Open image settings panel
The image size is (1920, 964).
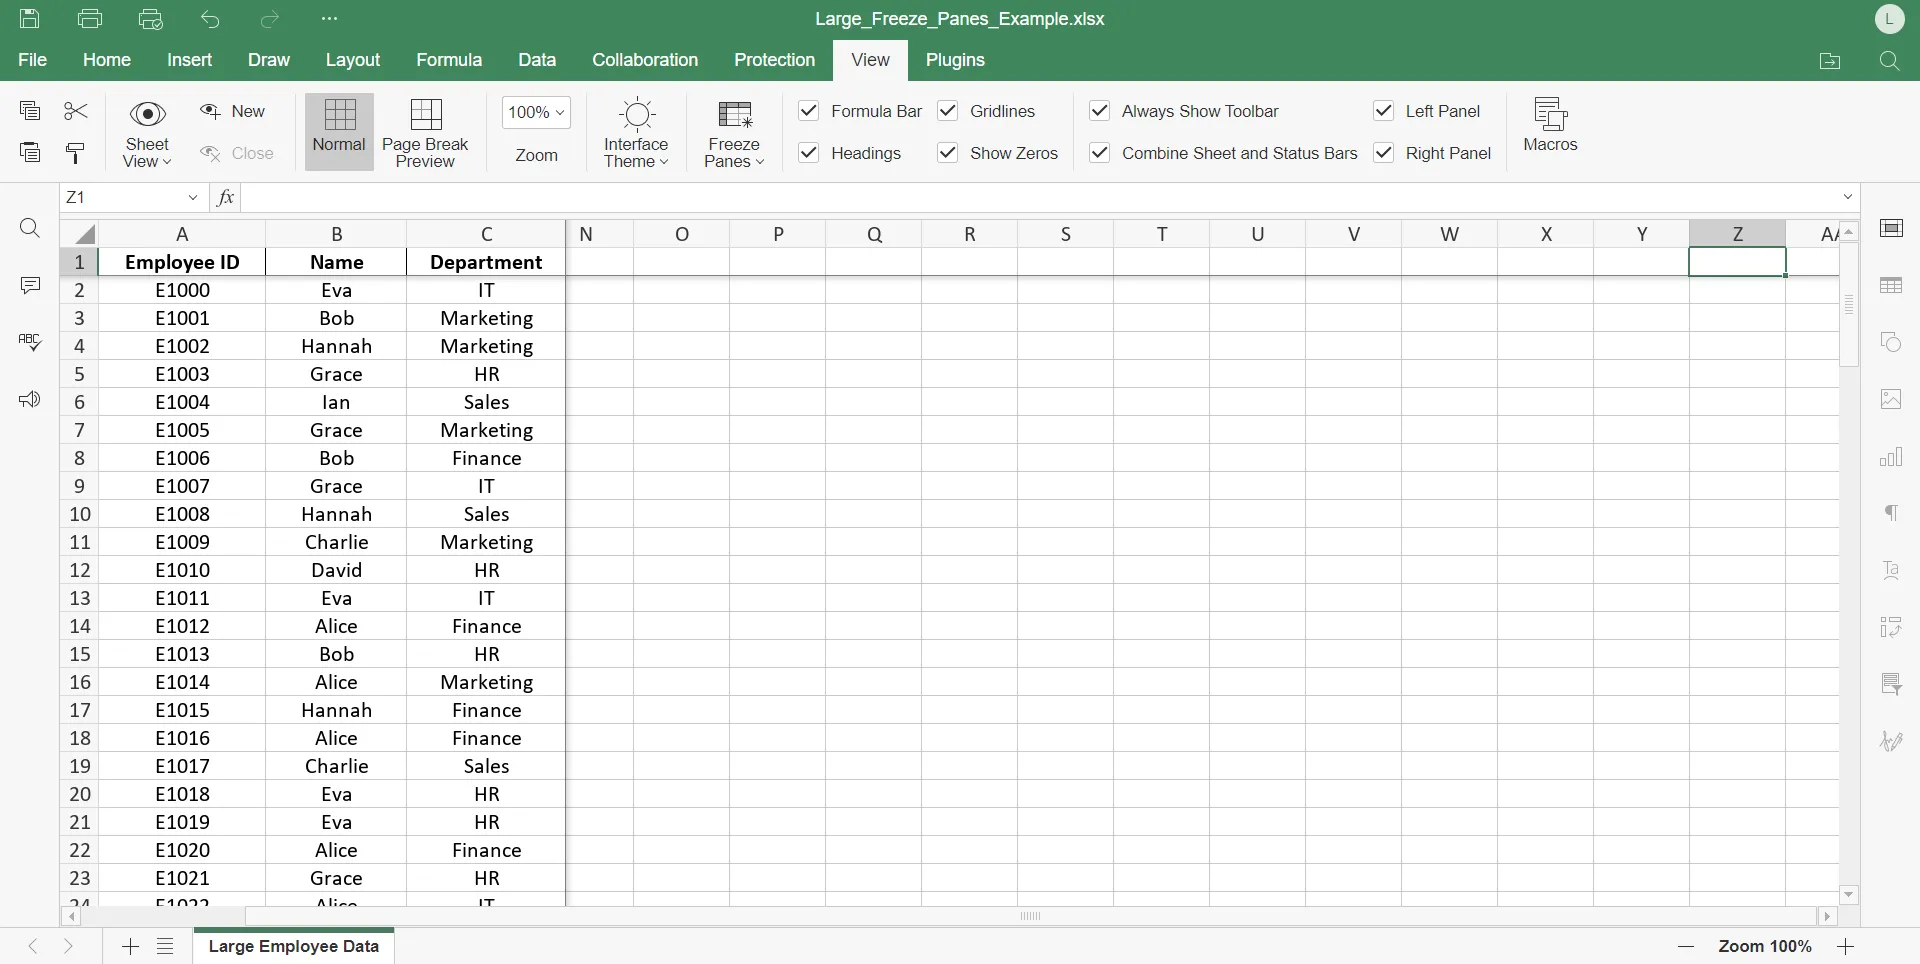[x=1895, y=399]
